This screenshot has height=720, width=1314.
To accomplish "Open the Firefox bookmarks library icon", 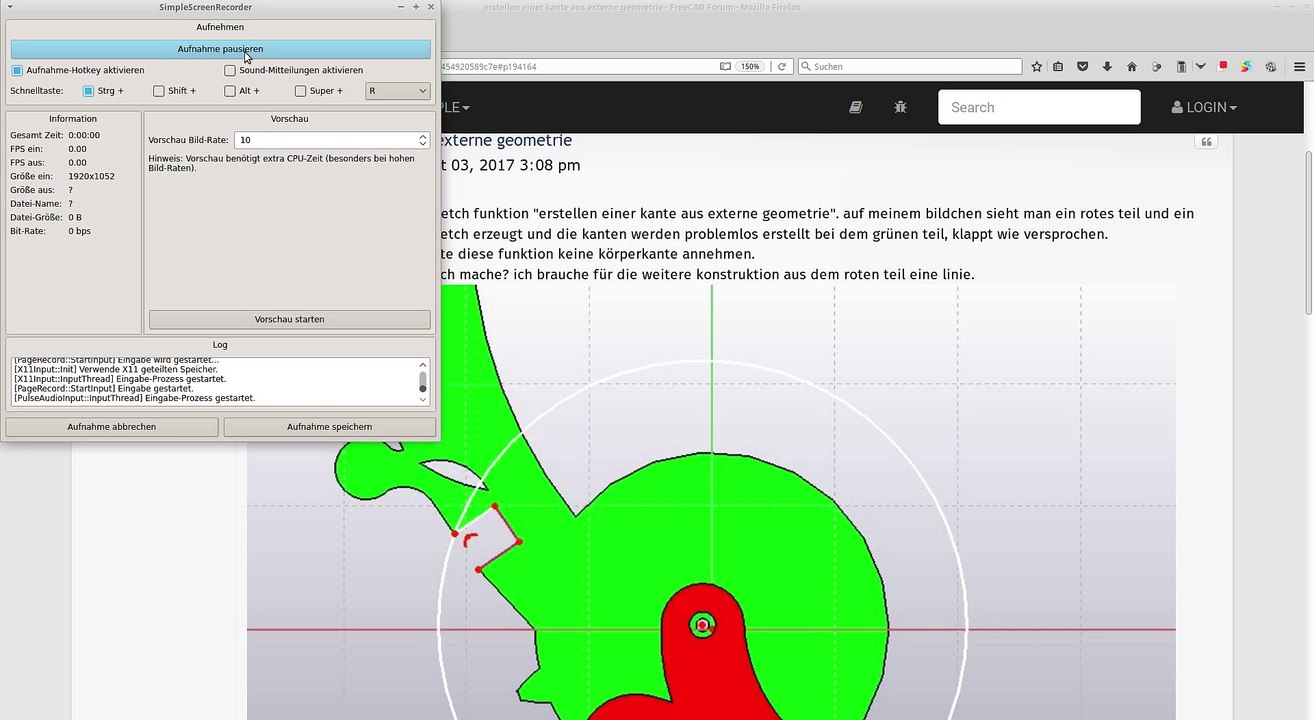I will [x=1059, y=67].
